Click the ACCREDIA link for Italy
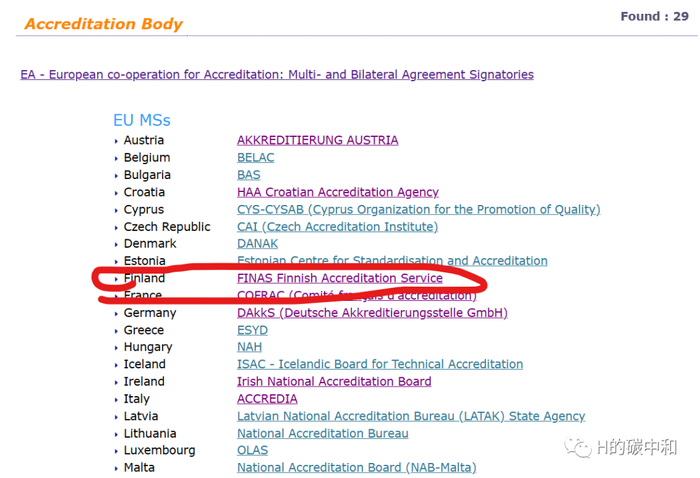This screenshot has width=700, height=478. [267, 399]
